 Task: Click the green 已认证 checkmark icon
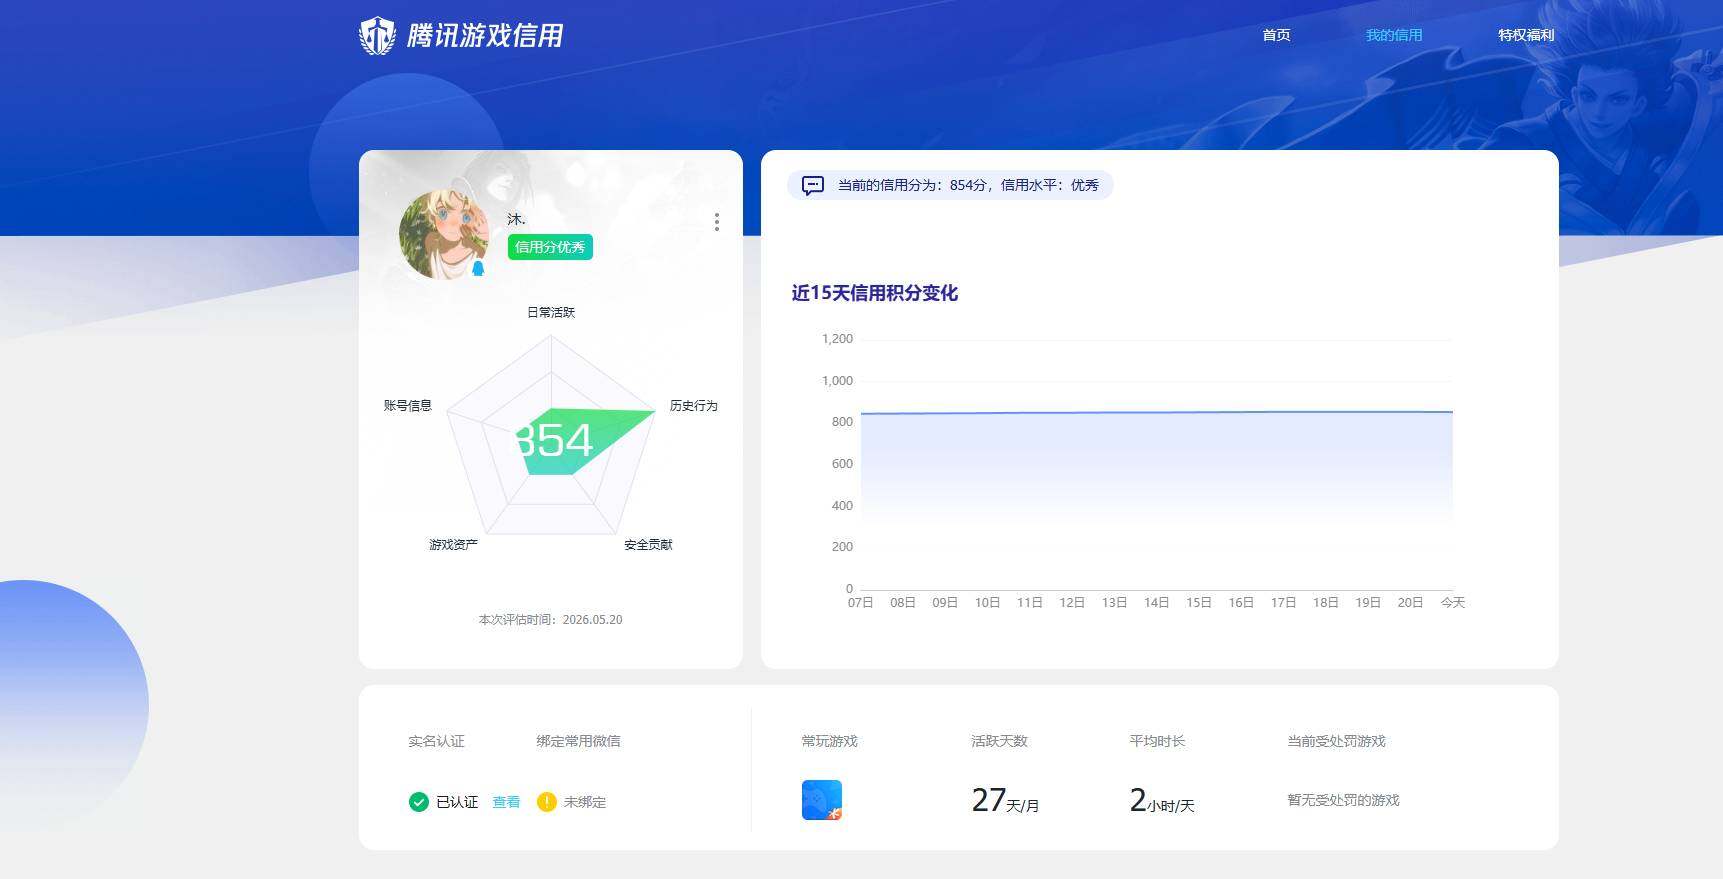419,802
